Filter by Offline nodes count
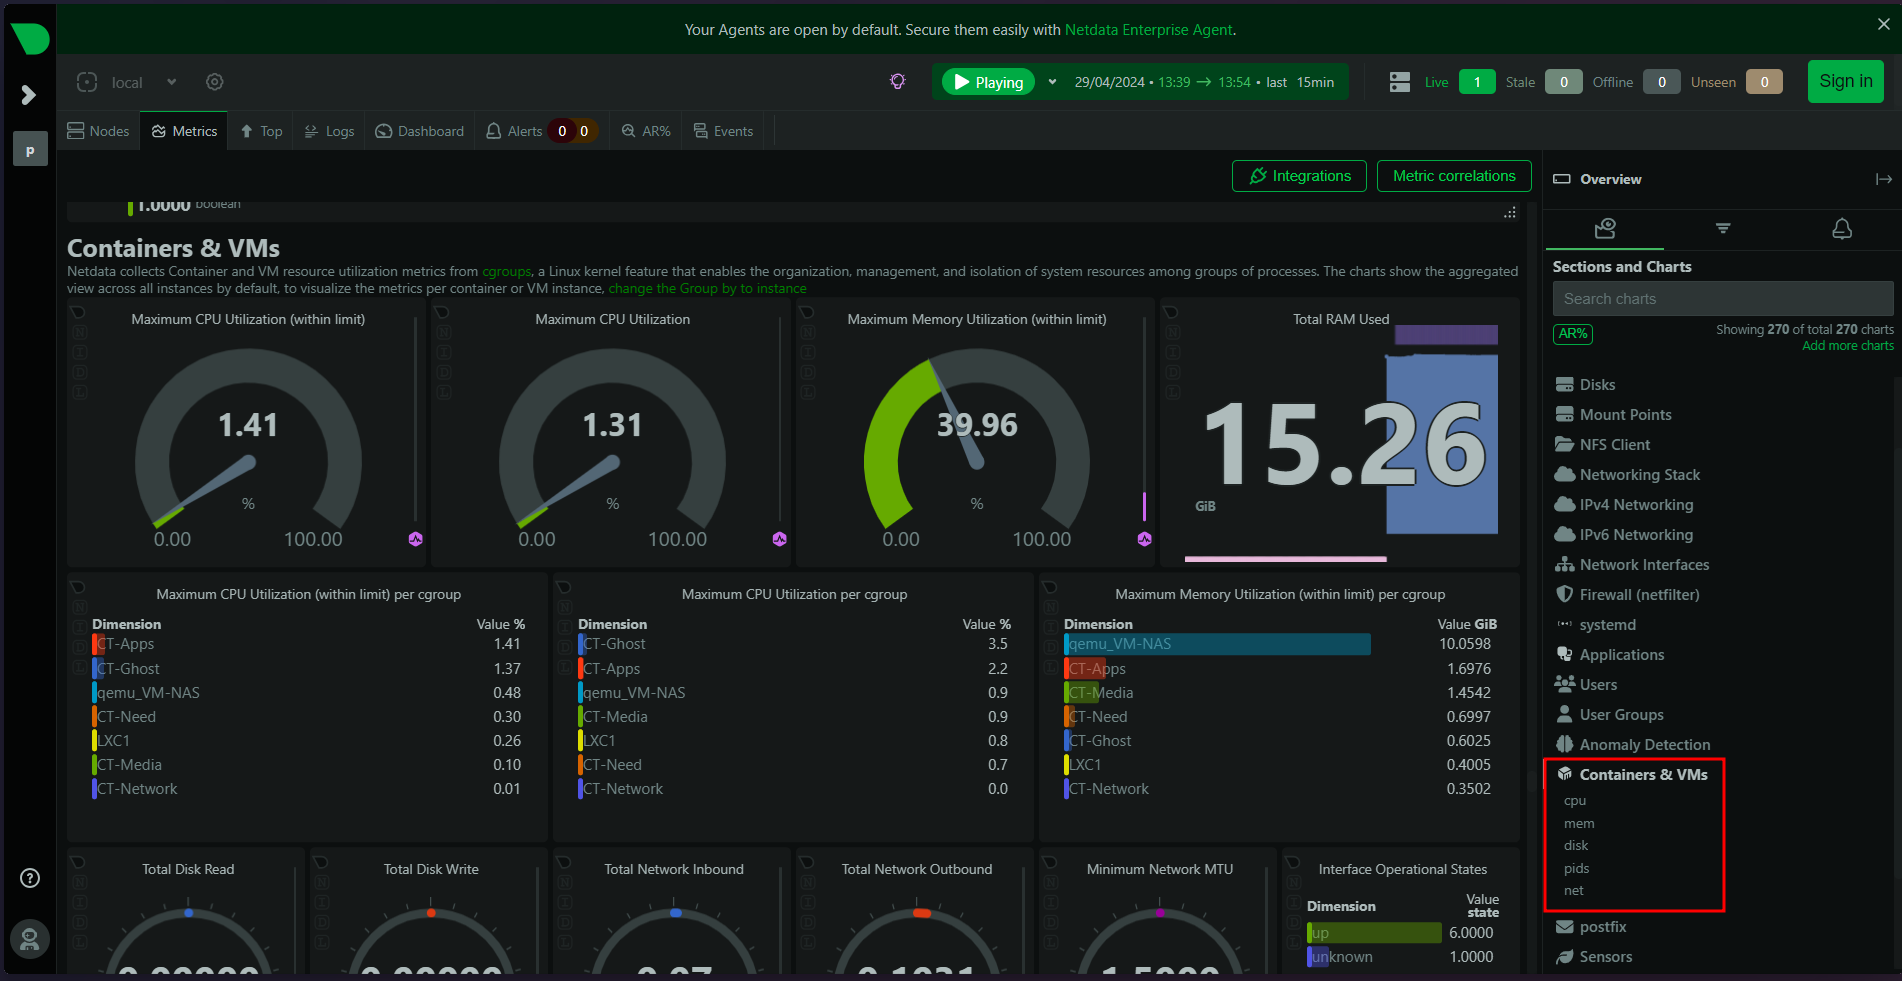This screenshot has width=1902, height=981. (1661, 82)
